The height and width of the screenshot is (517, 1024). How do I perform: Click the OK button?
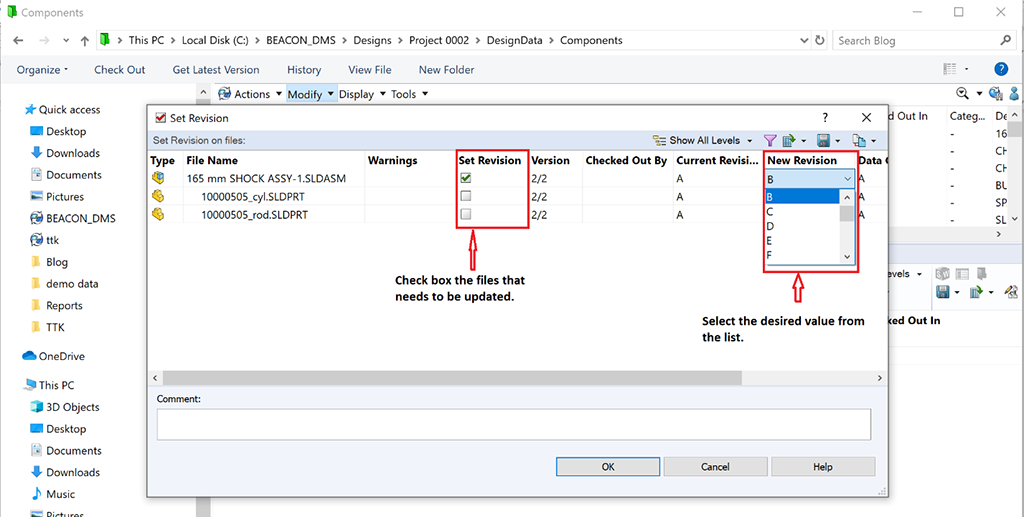(608, 467)
